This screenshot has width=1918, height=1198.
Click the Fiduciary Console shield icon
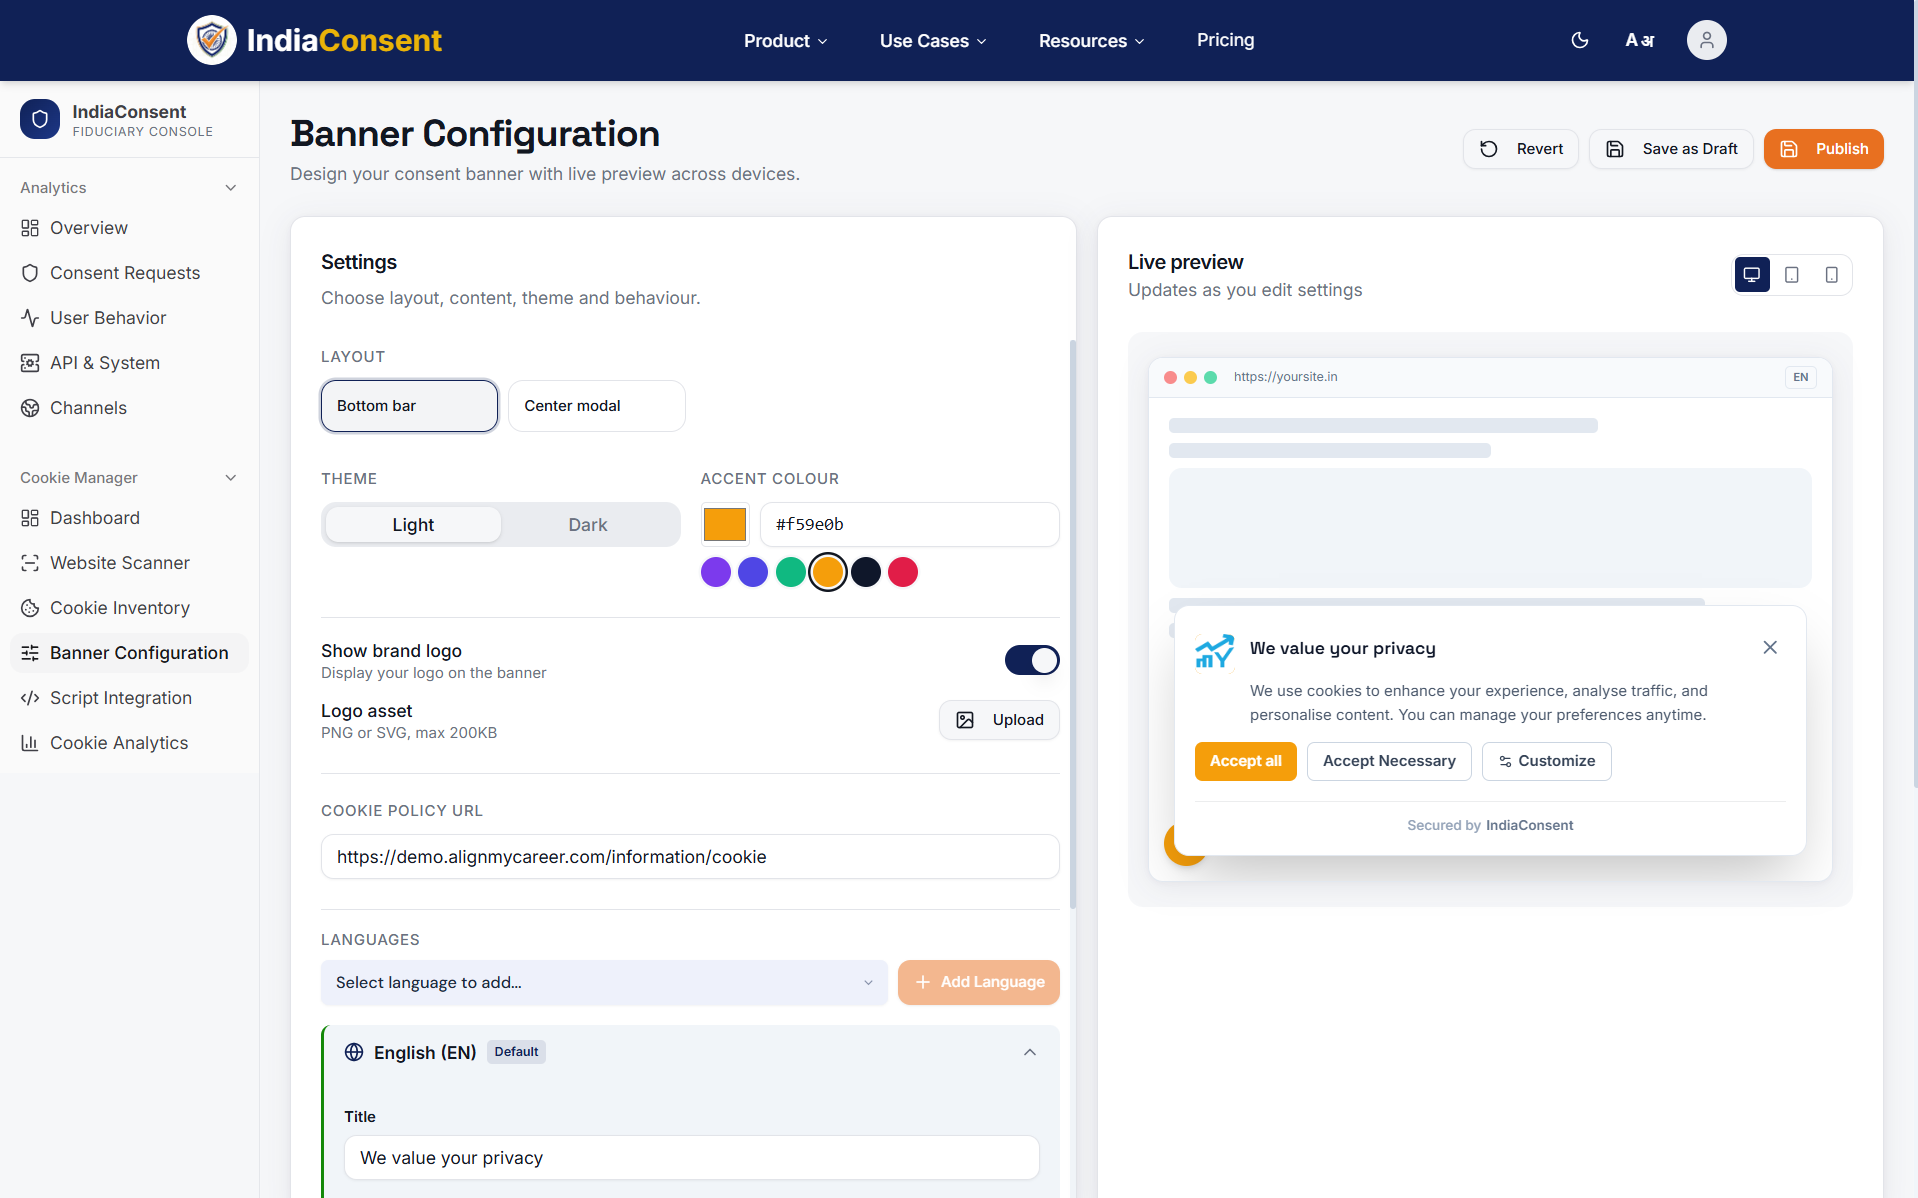point(40,119)
